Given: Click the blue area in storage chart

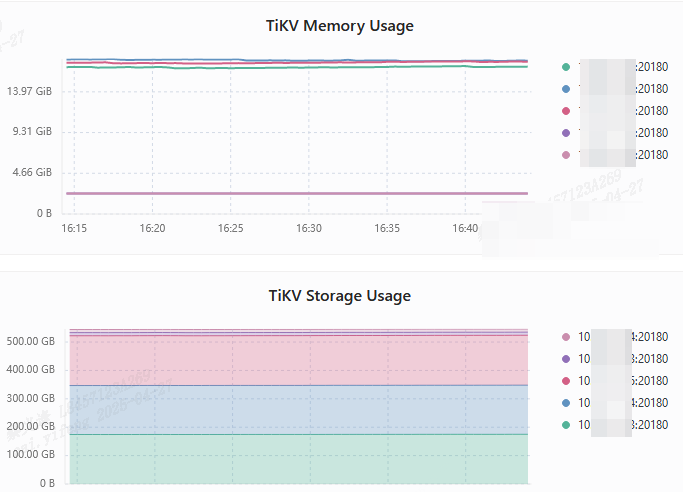Looking at the screenshot, I should (x=299, y=410).
